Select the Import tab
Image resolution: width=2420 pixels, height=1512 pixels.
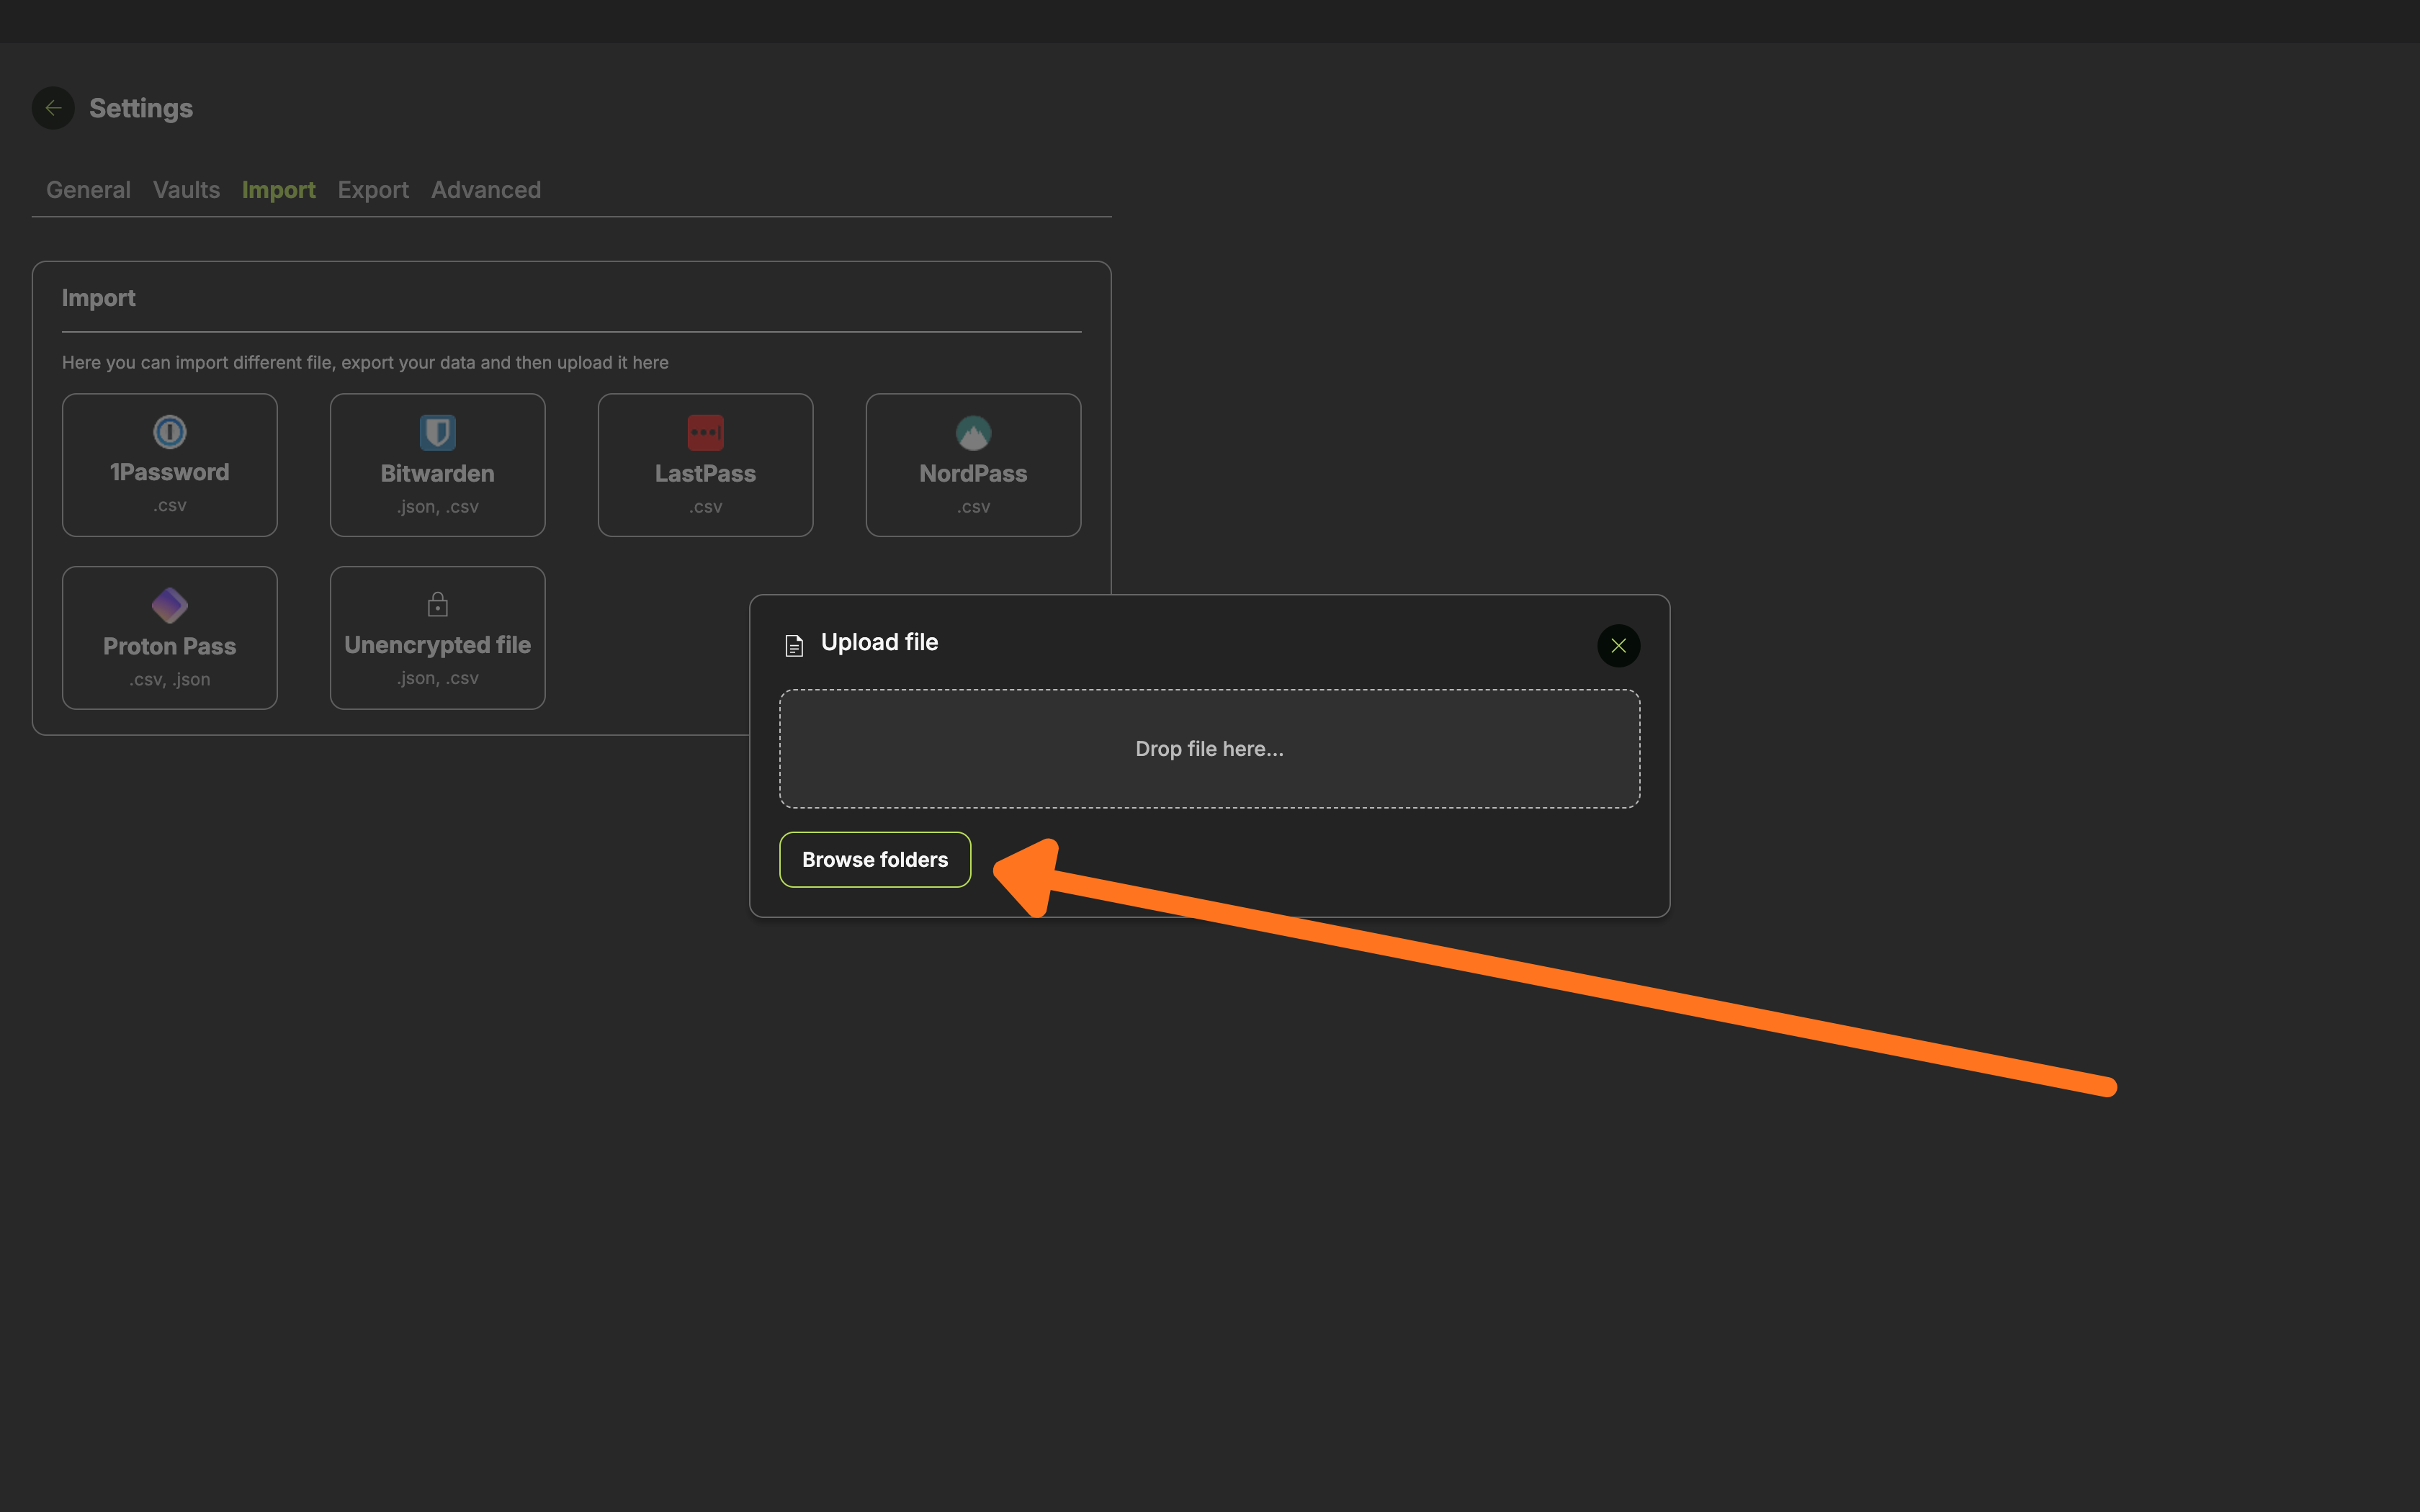(278, 190)
